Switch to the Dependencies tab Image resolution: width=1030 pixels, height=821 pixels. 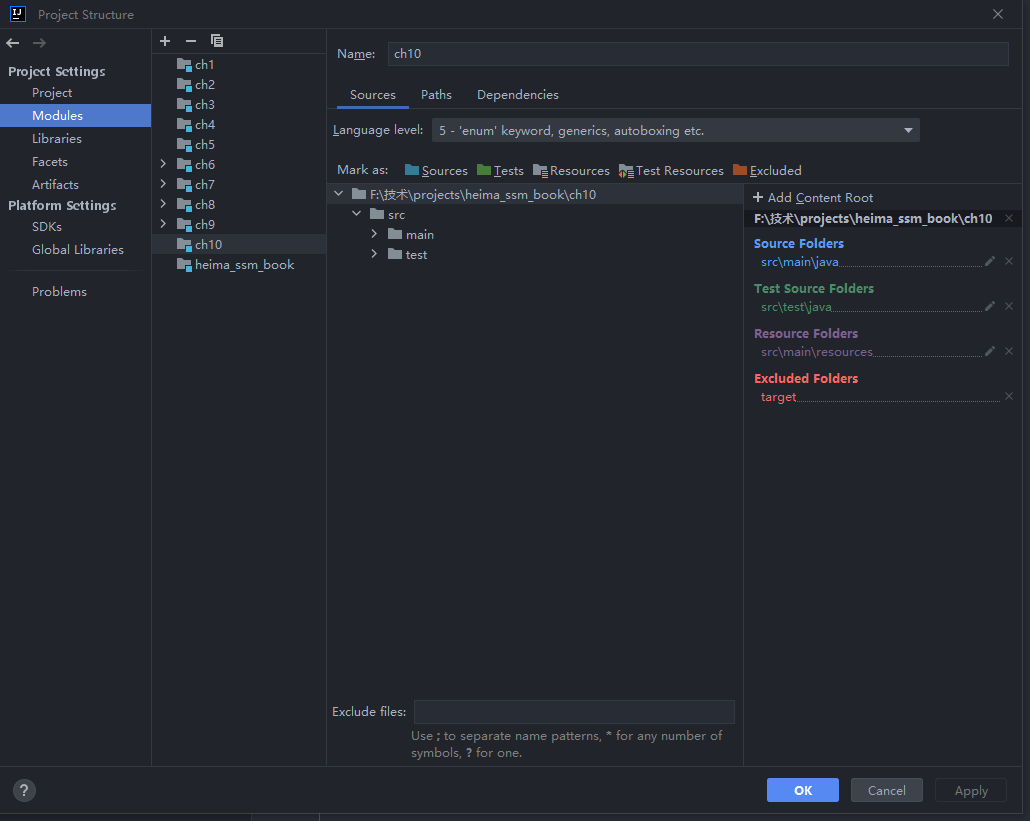(x=518, y=95)
